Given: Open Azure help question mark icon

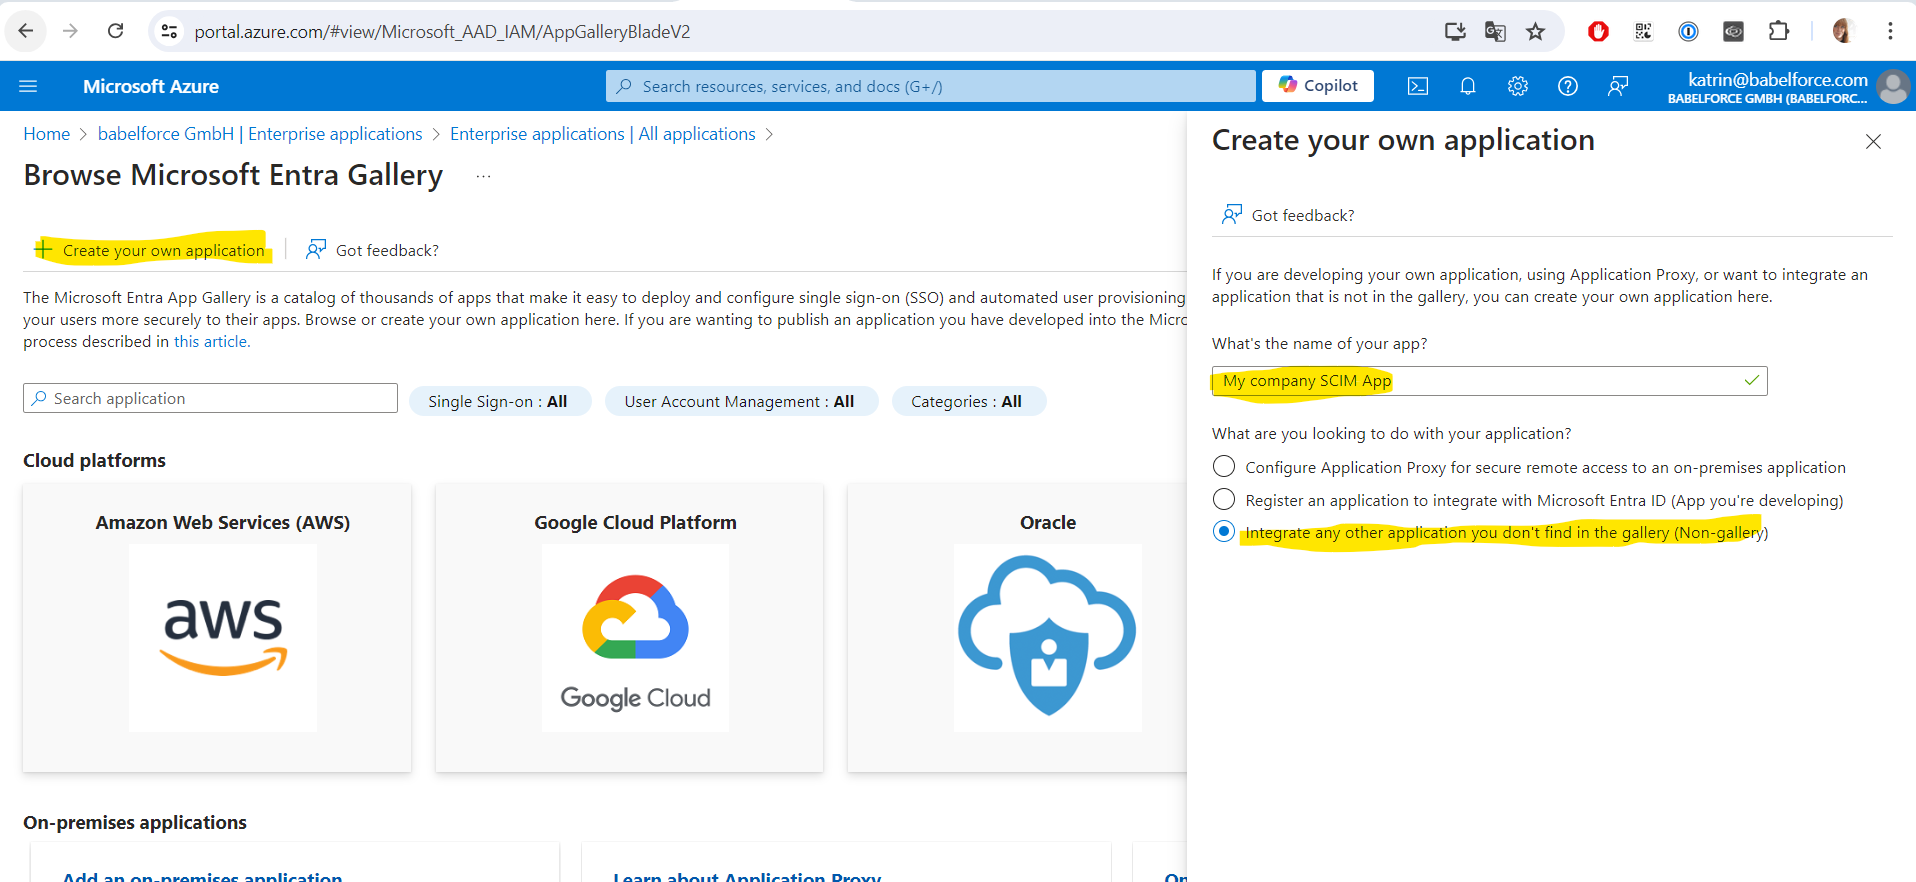Looking at the screenshot, I should (1568, 86).
